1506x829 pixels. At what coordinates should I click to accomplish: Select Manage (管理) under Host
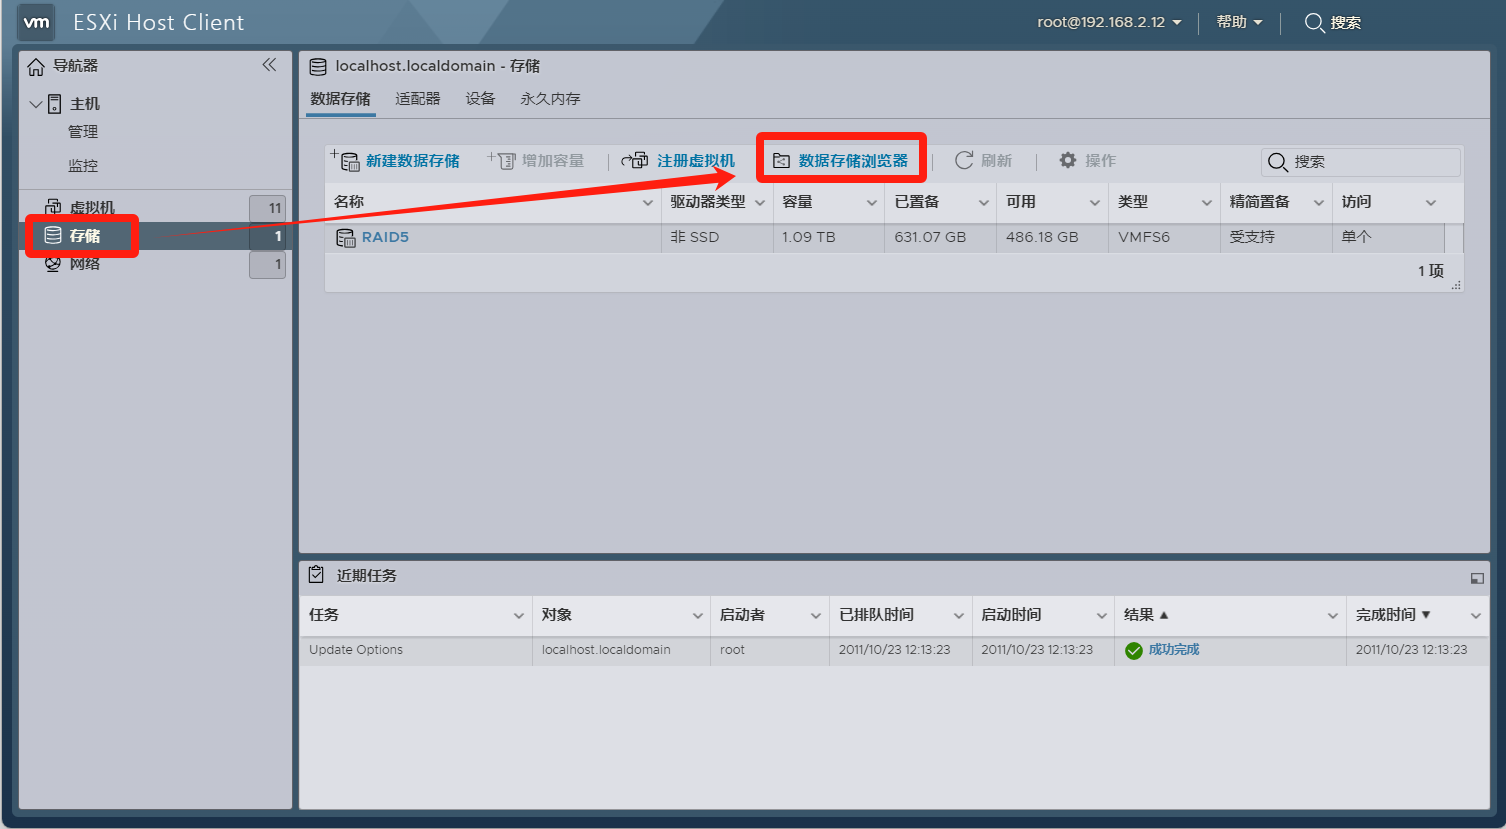(83, 132)
